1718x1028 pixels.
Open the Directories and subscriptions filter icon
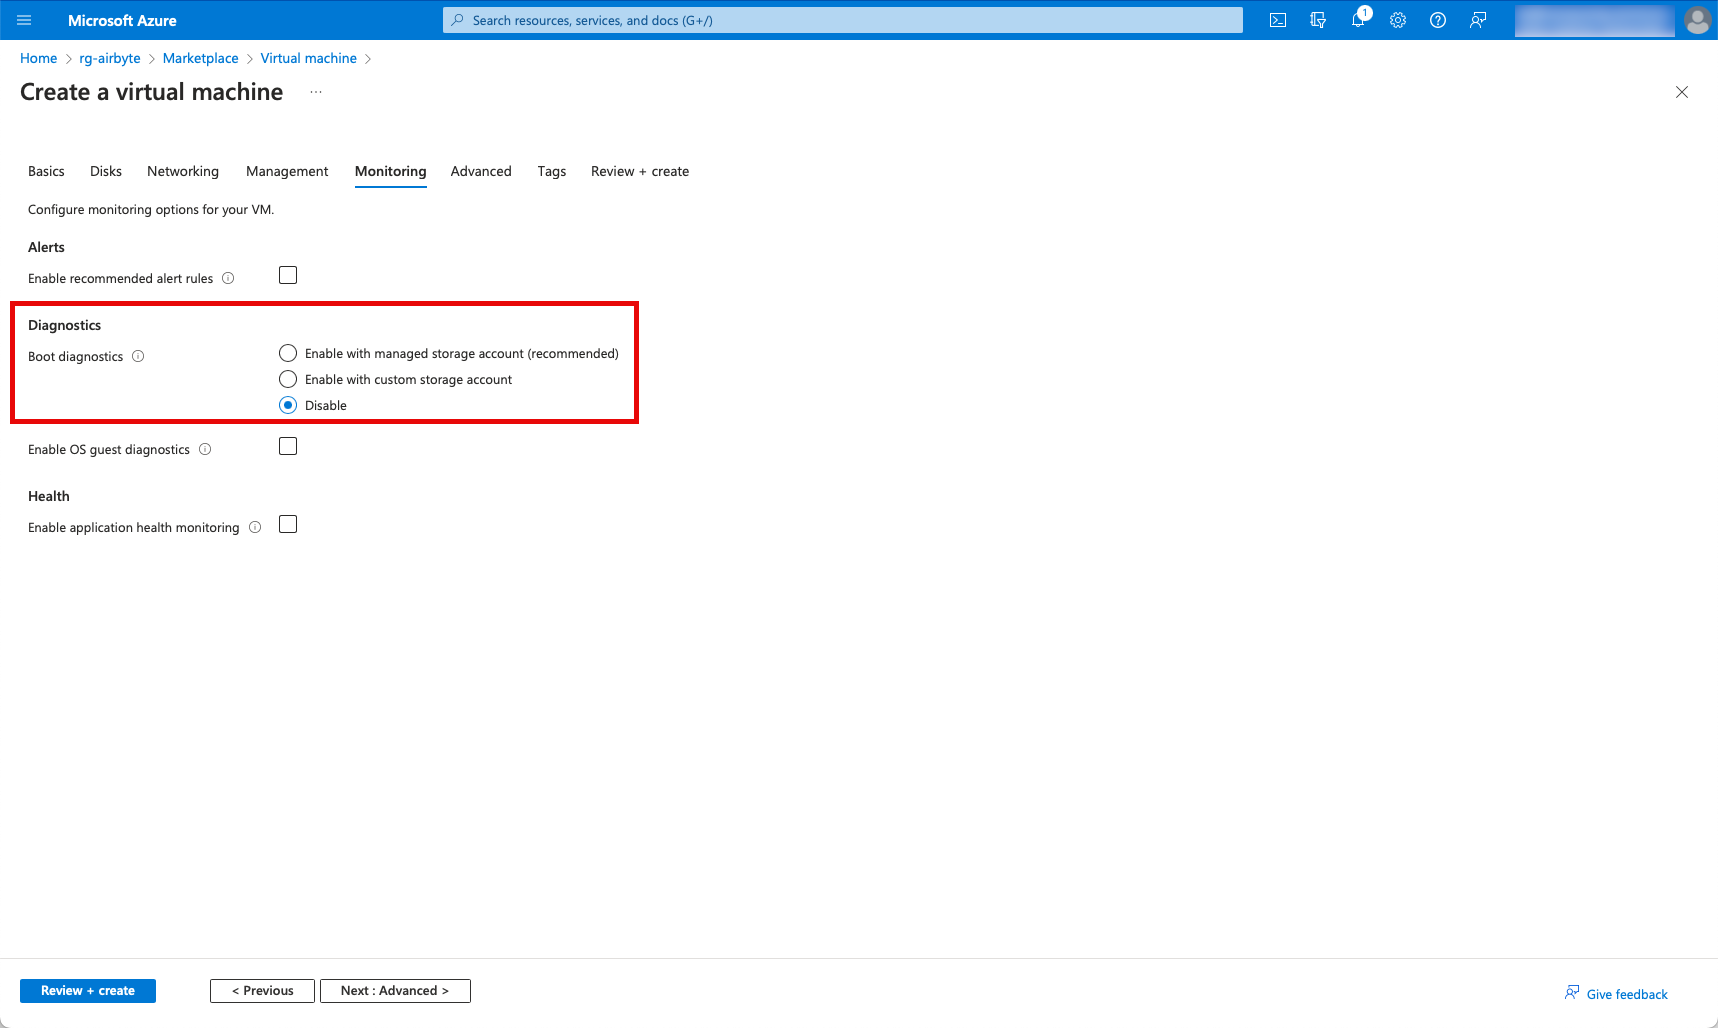tap(1317, 20)
